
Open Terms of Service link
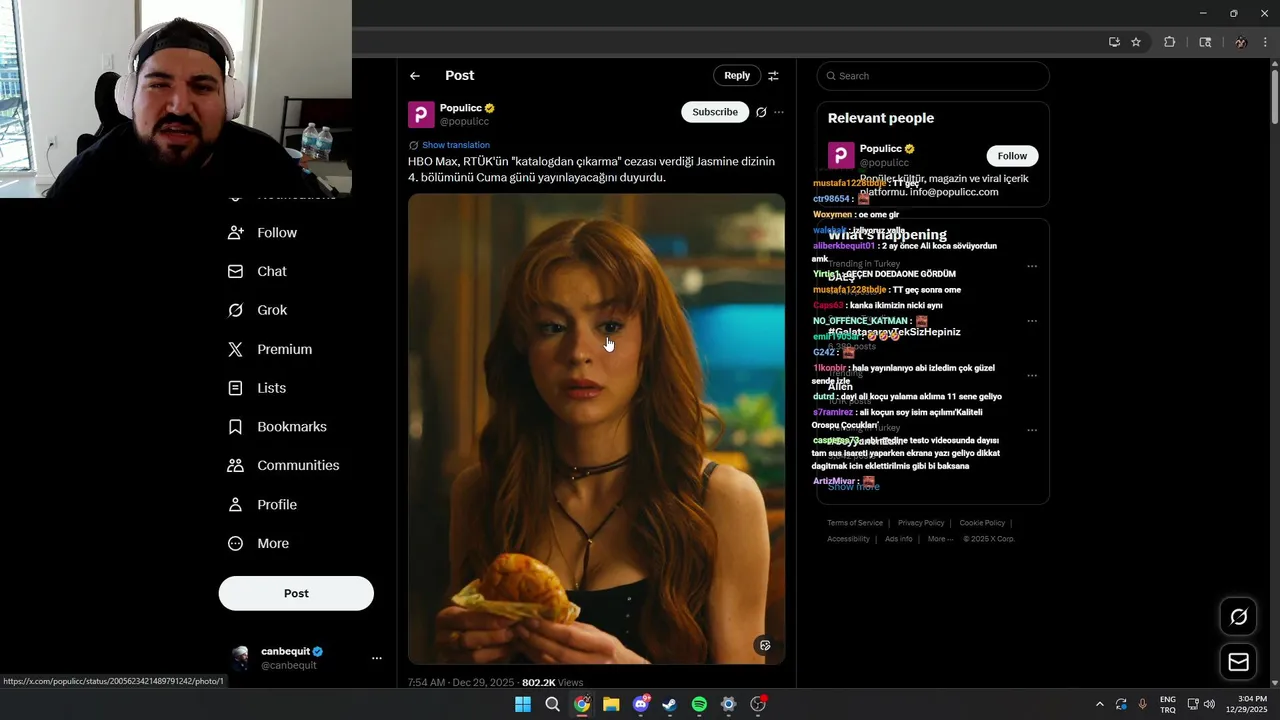point(855,523)
